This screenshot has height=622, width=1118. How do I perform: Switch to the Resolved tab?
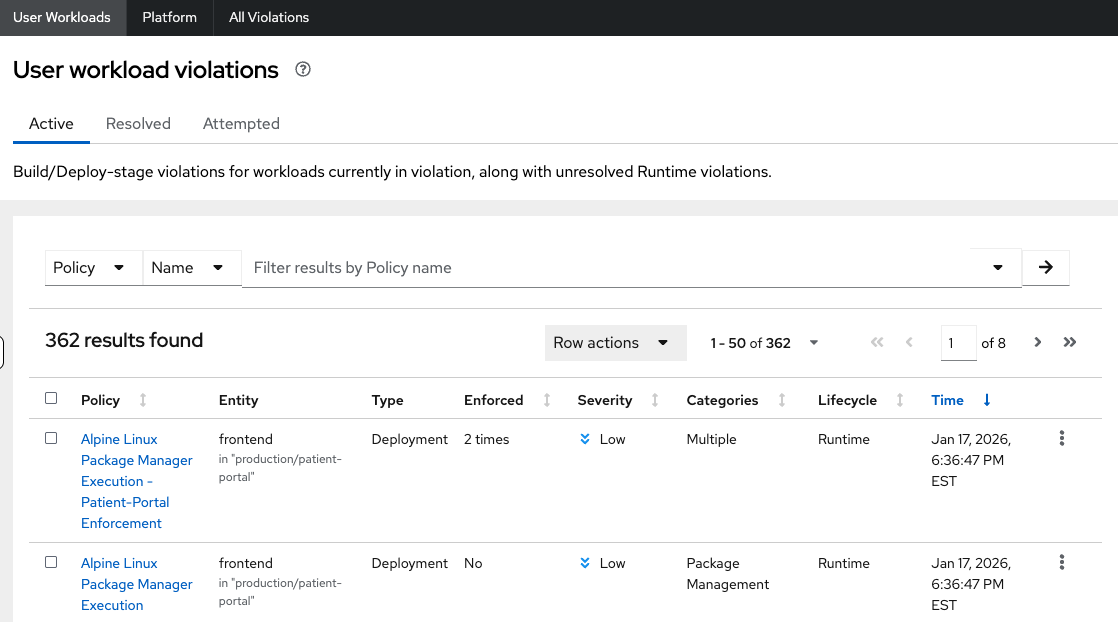pyautogui.click(x=138, y=124)
